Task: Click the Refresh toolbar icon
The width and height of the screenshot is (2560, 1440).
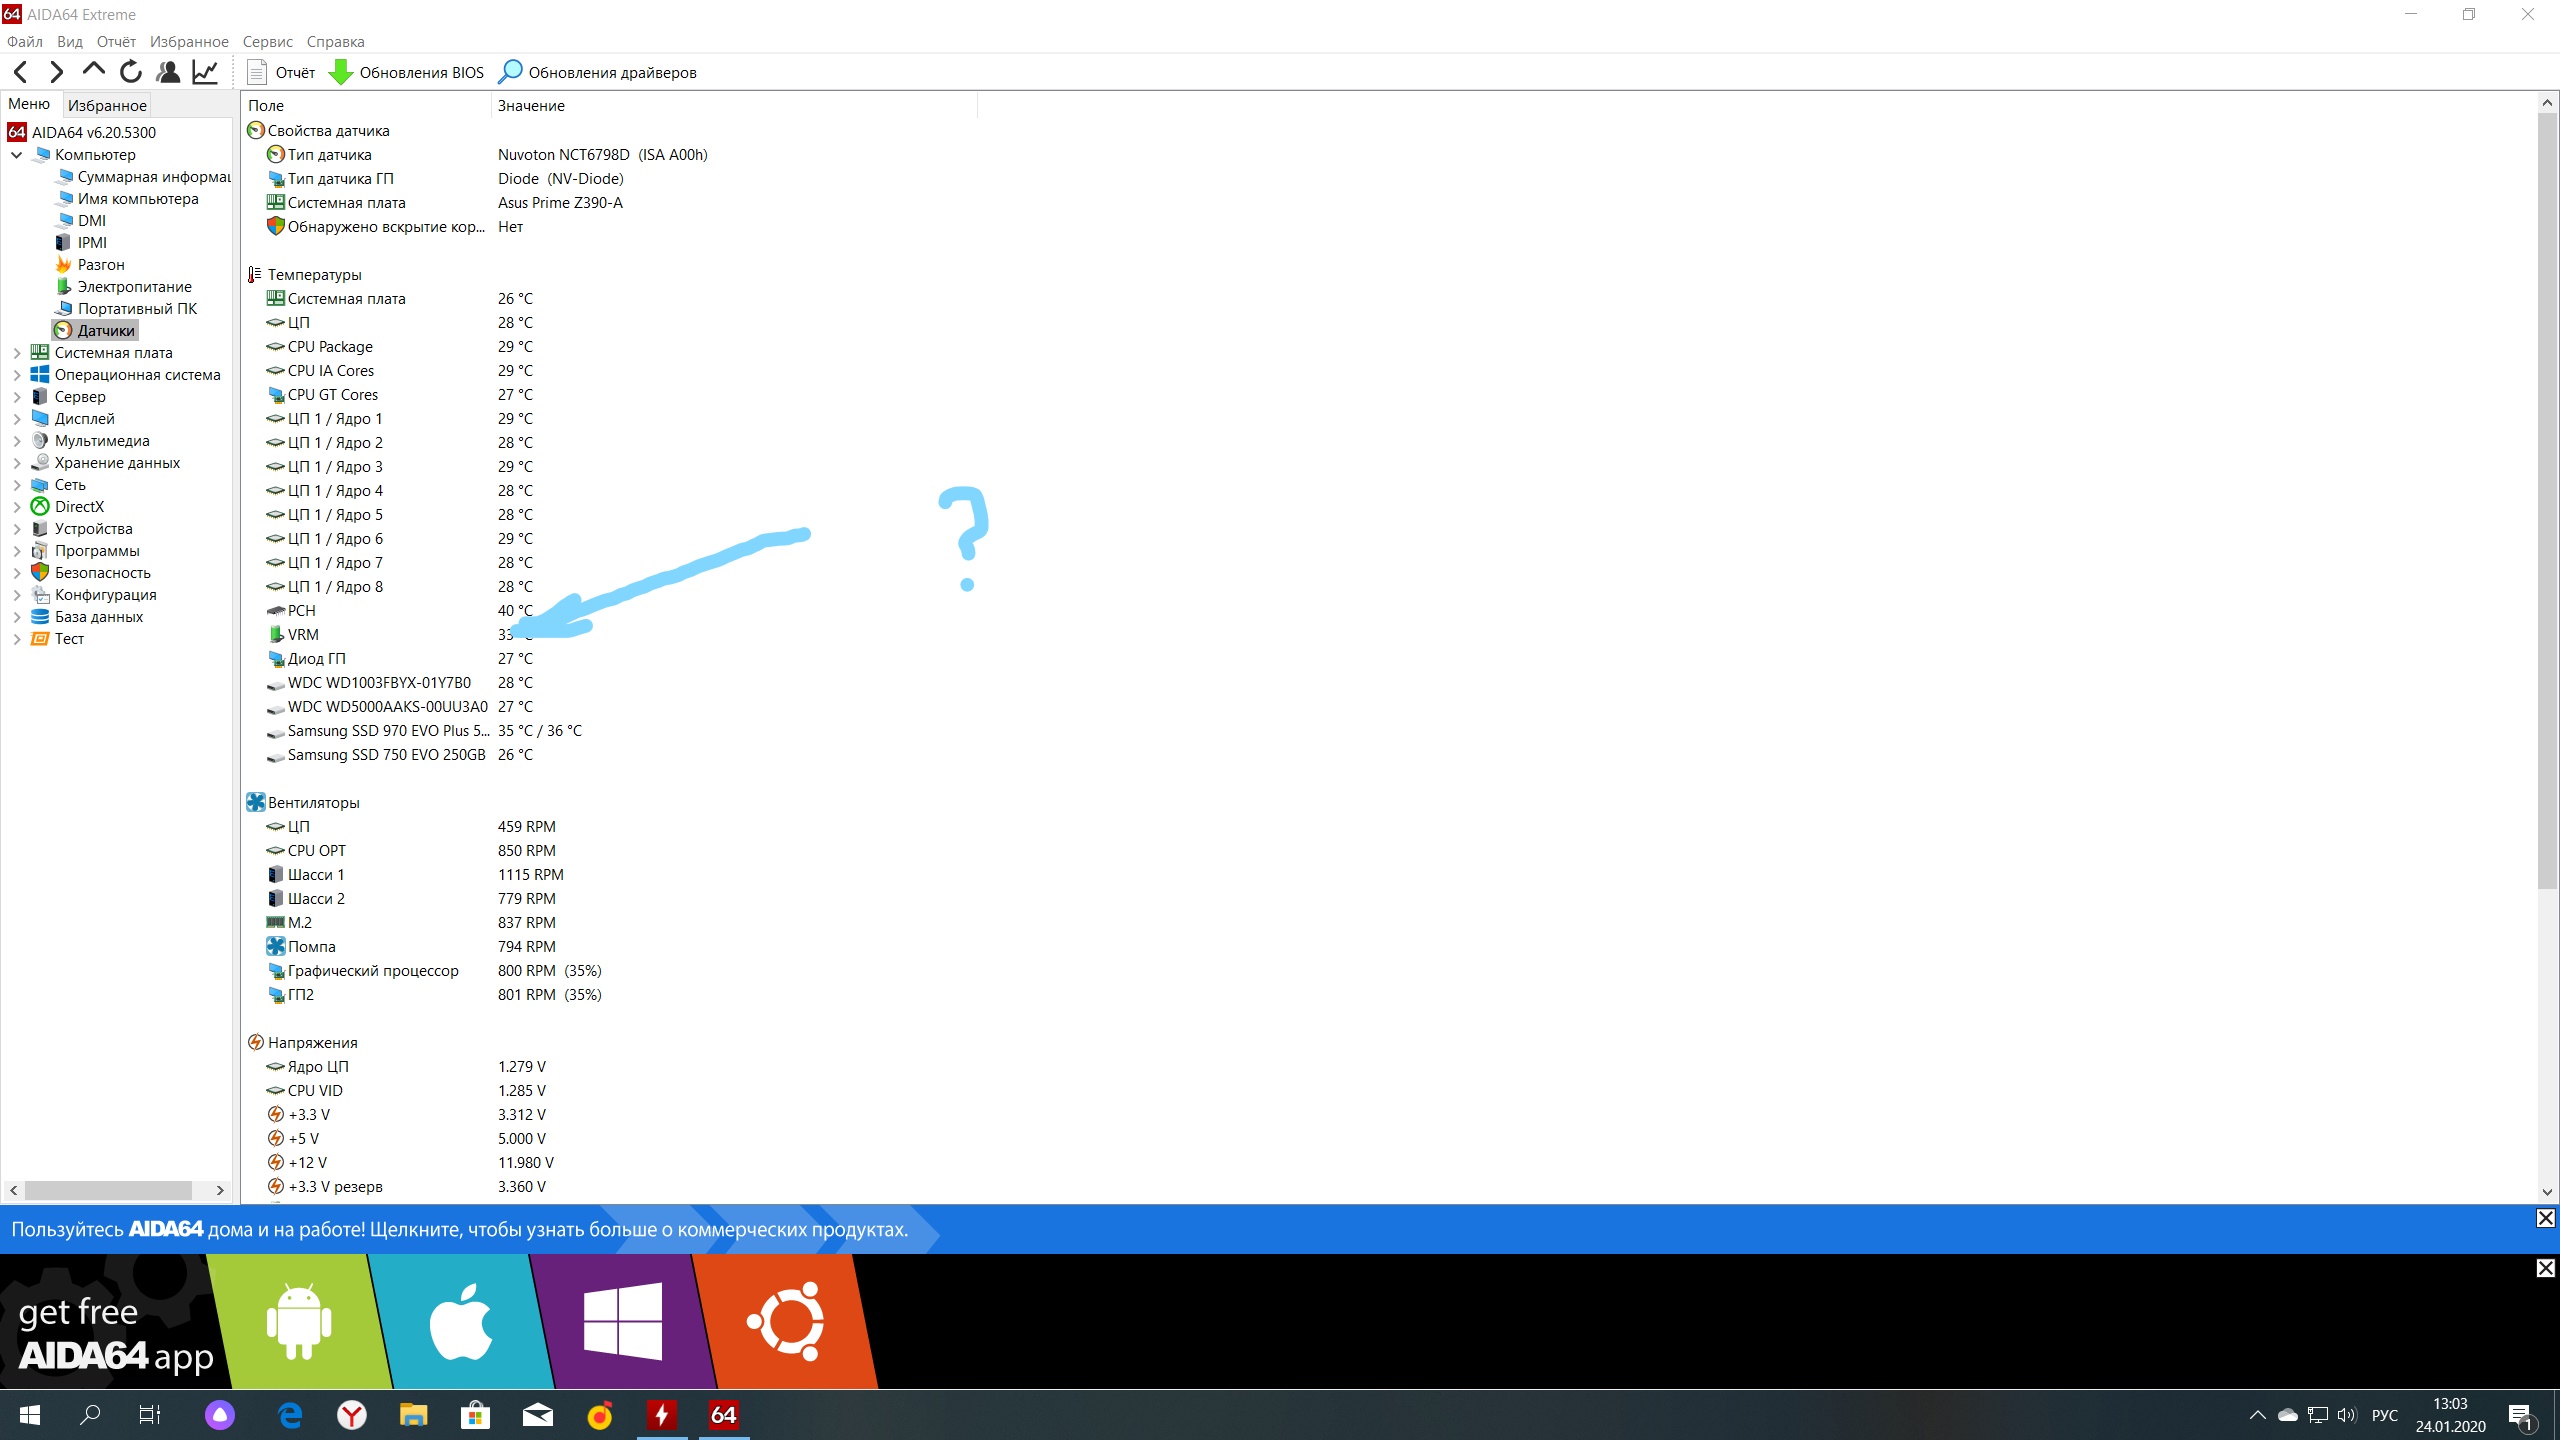Action: (131, 72)
